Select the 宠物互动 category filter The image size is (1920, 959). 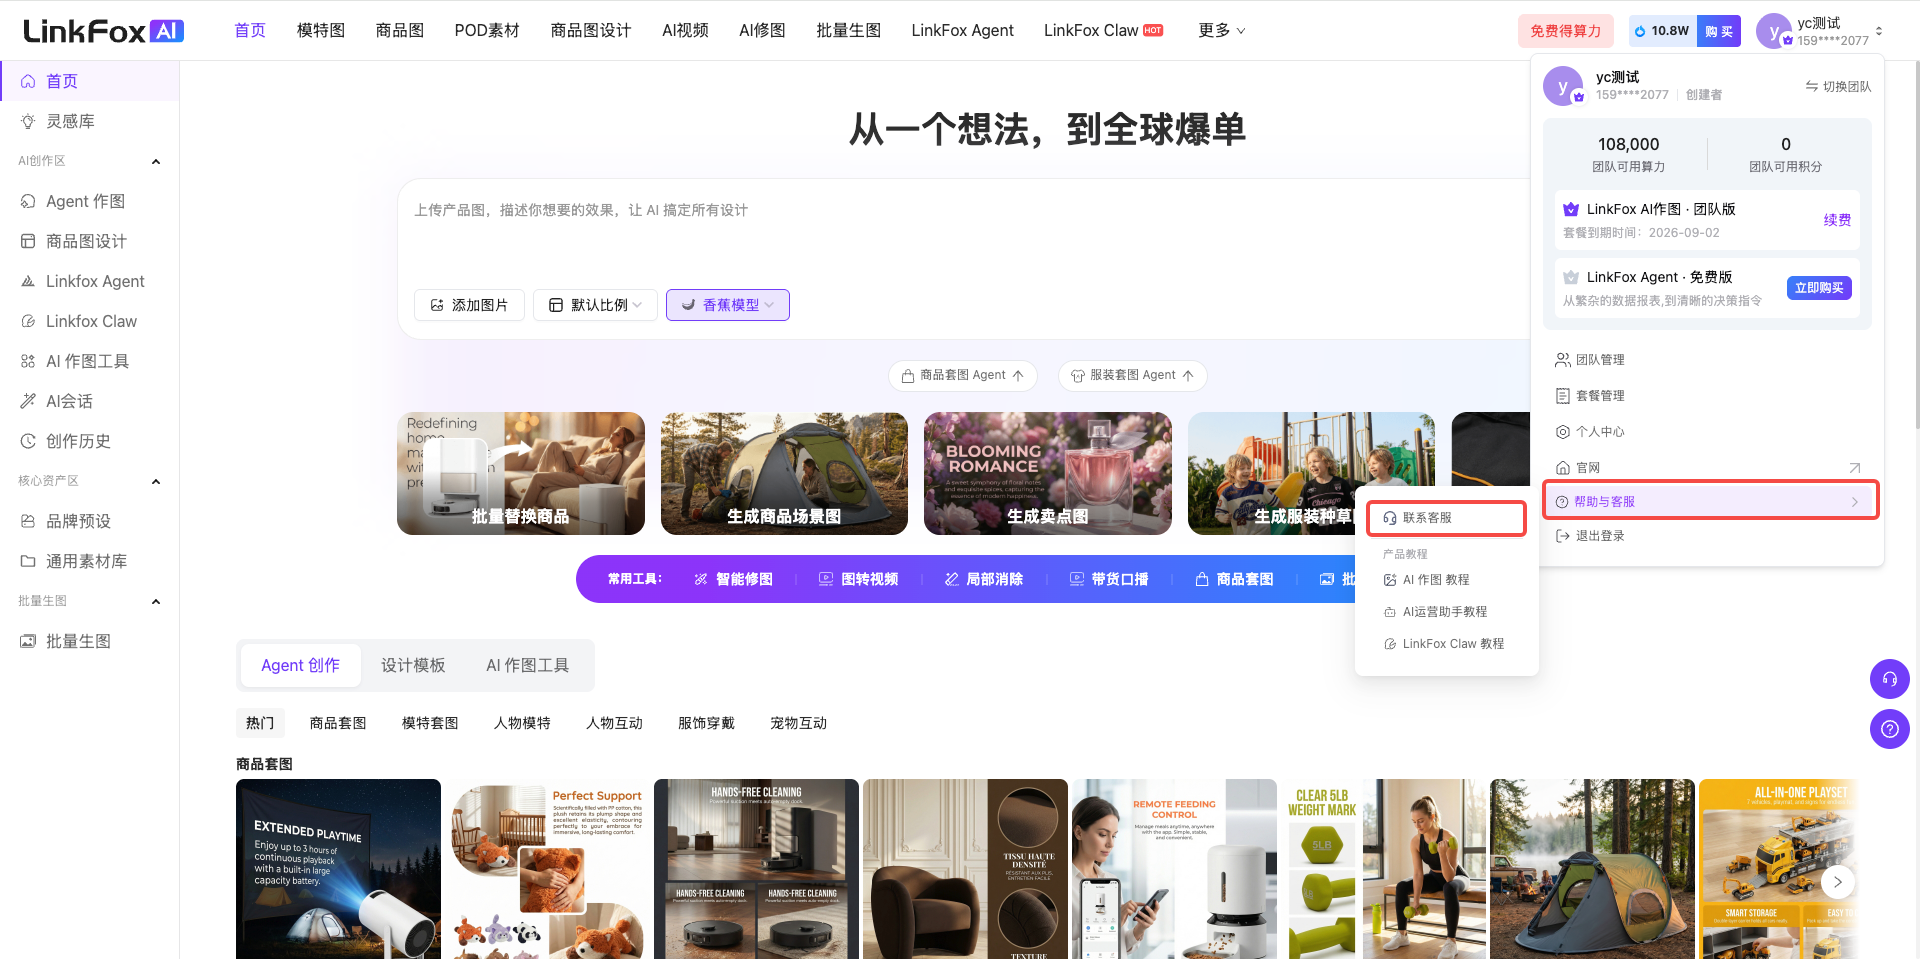click(x=798, y=723)
